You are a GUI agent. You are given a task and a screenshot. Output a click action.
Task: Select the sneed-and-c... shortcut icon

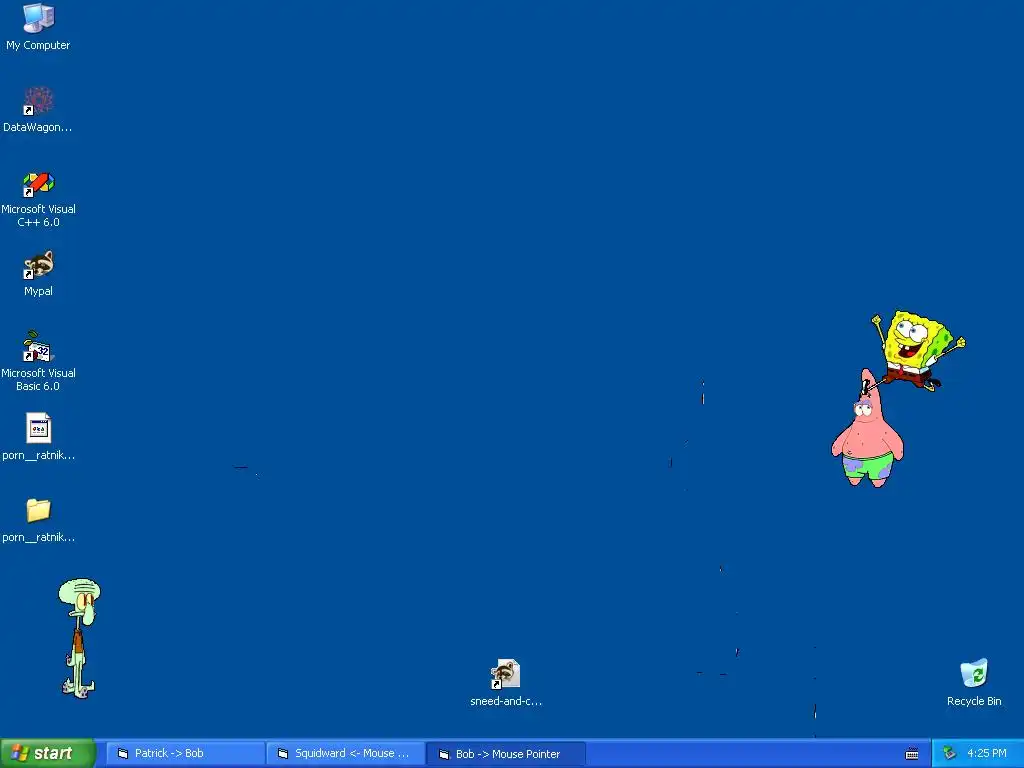pyautogui.click(x=505, y=674)
